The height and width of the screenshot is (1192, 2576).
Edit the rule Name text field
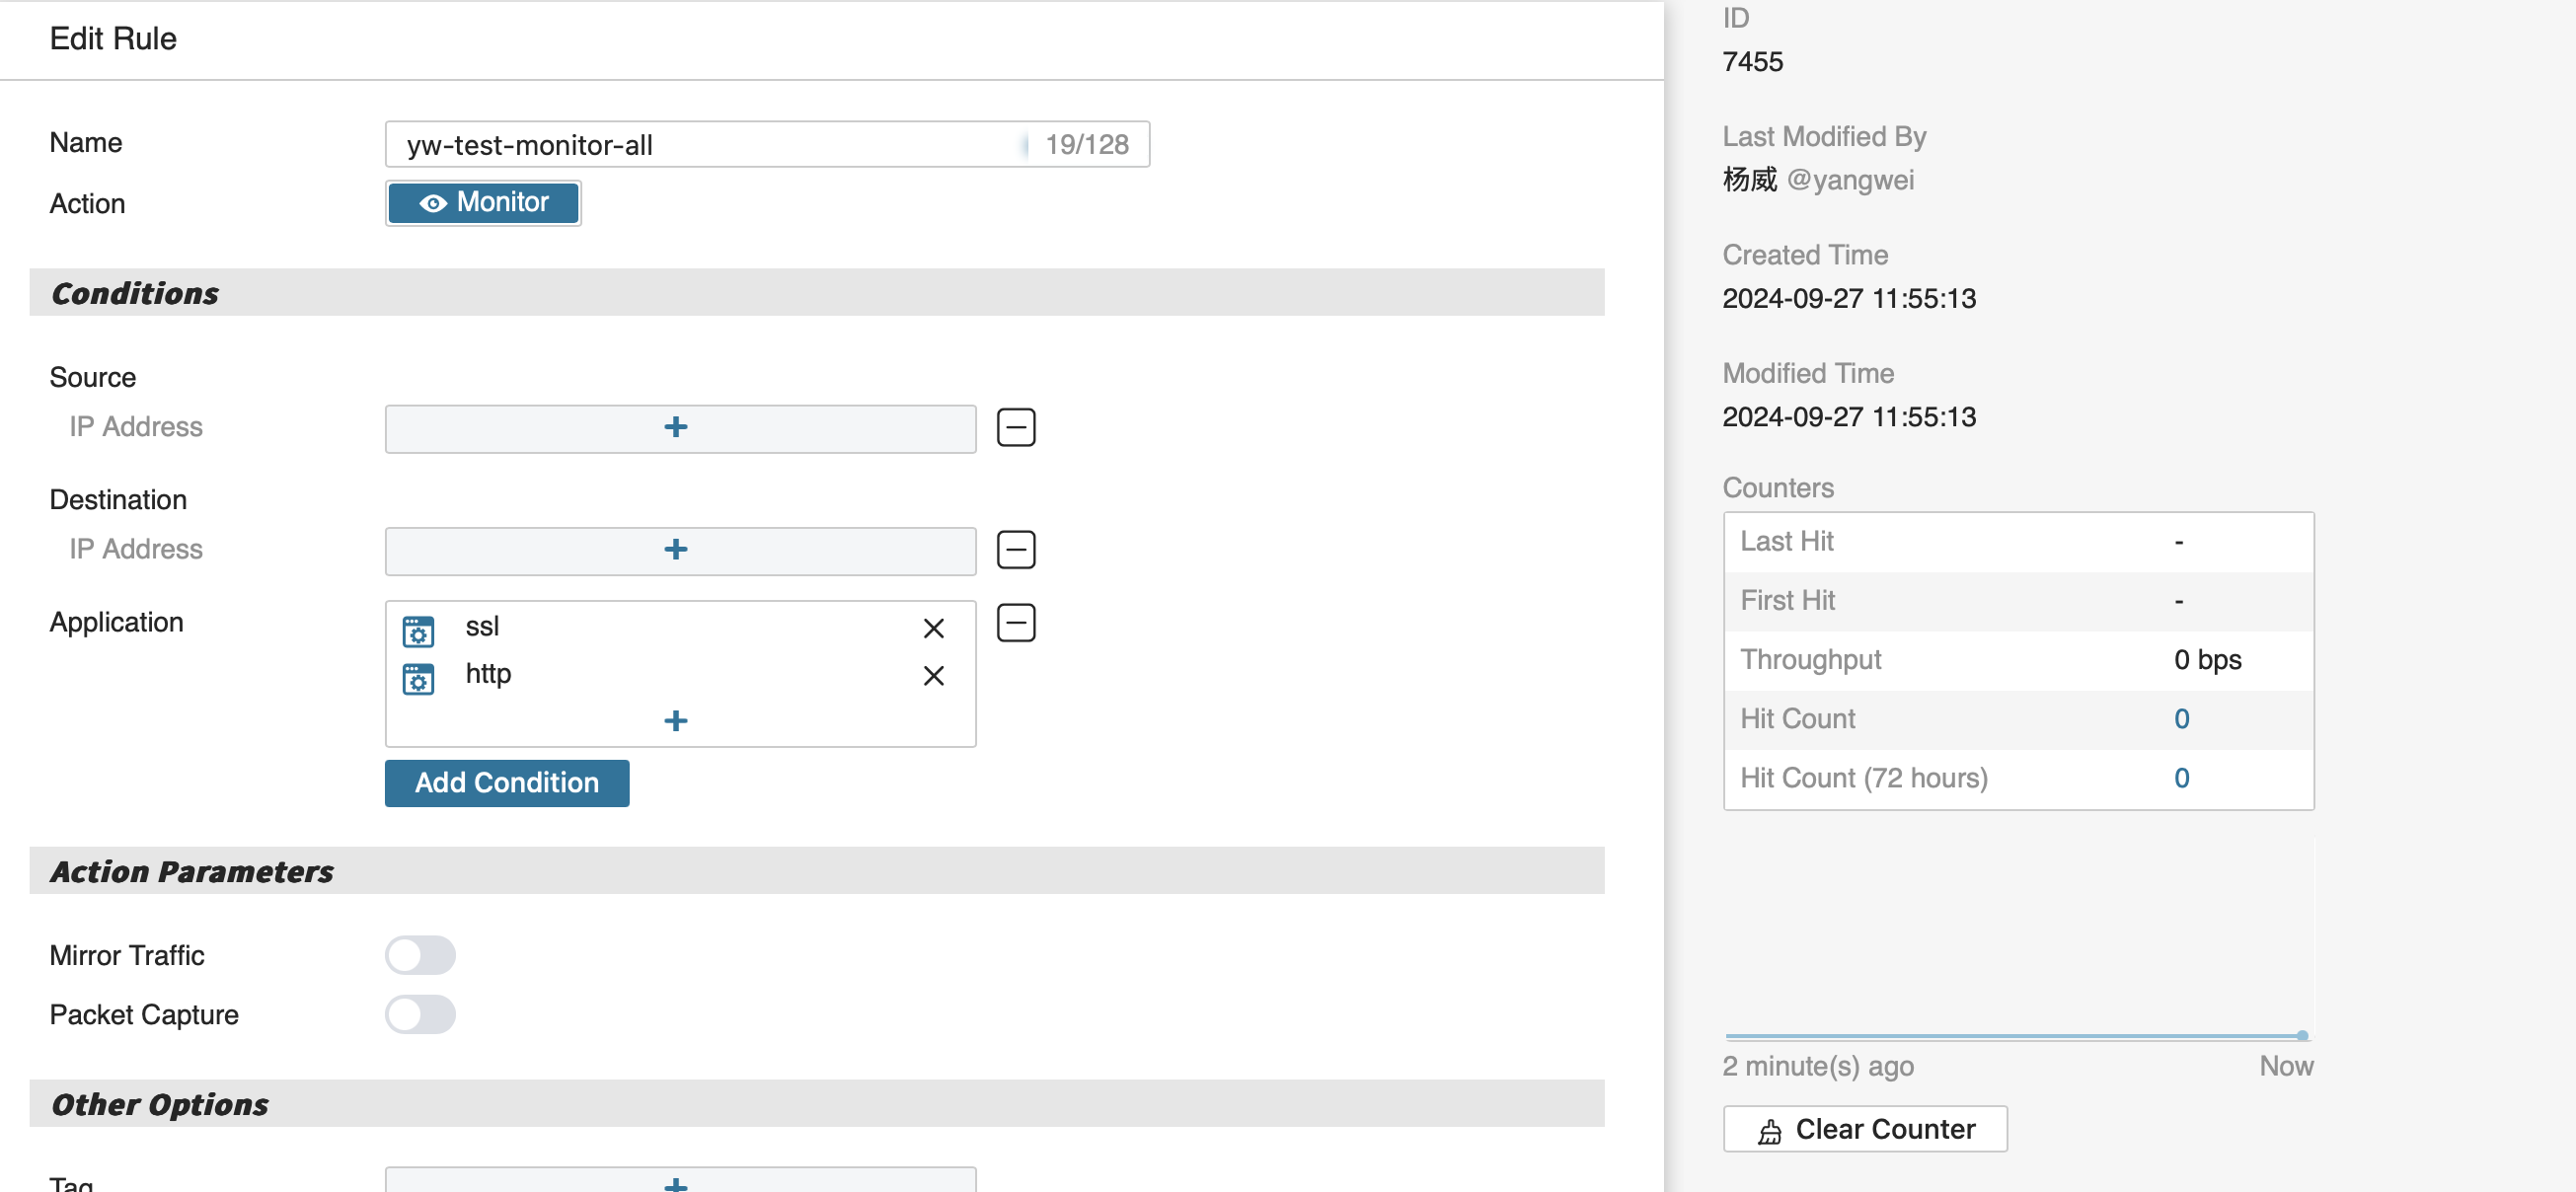[700, 145]
